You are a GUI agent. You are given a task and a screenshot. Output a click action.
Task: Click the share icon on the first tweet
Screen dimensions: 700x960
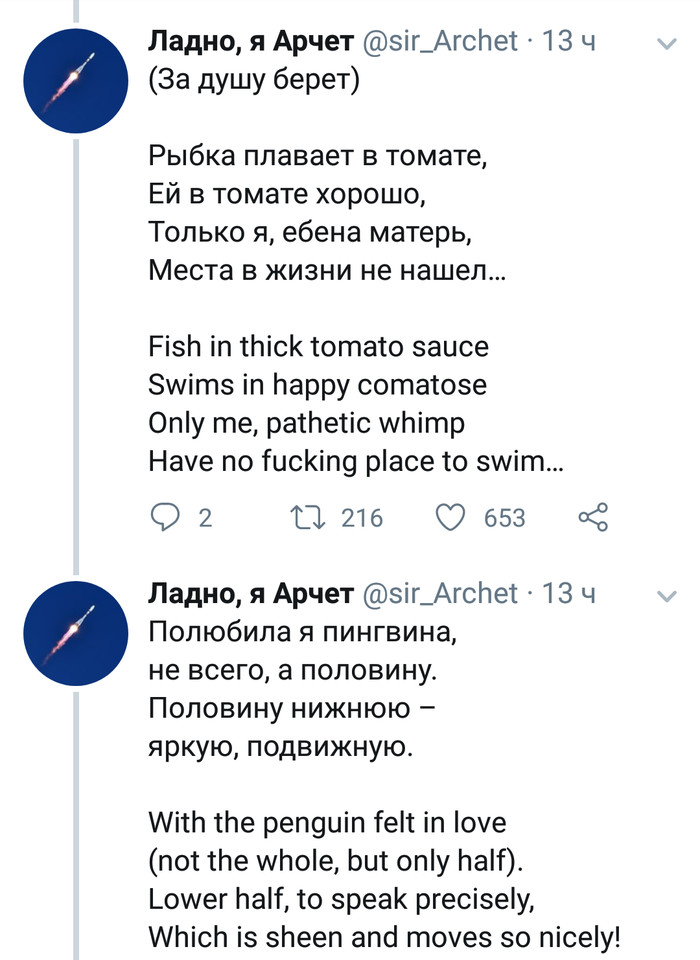593,517
